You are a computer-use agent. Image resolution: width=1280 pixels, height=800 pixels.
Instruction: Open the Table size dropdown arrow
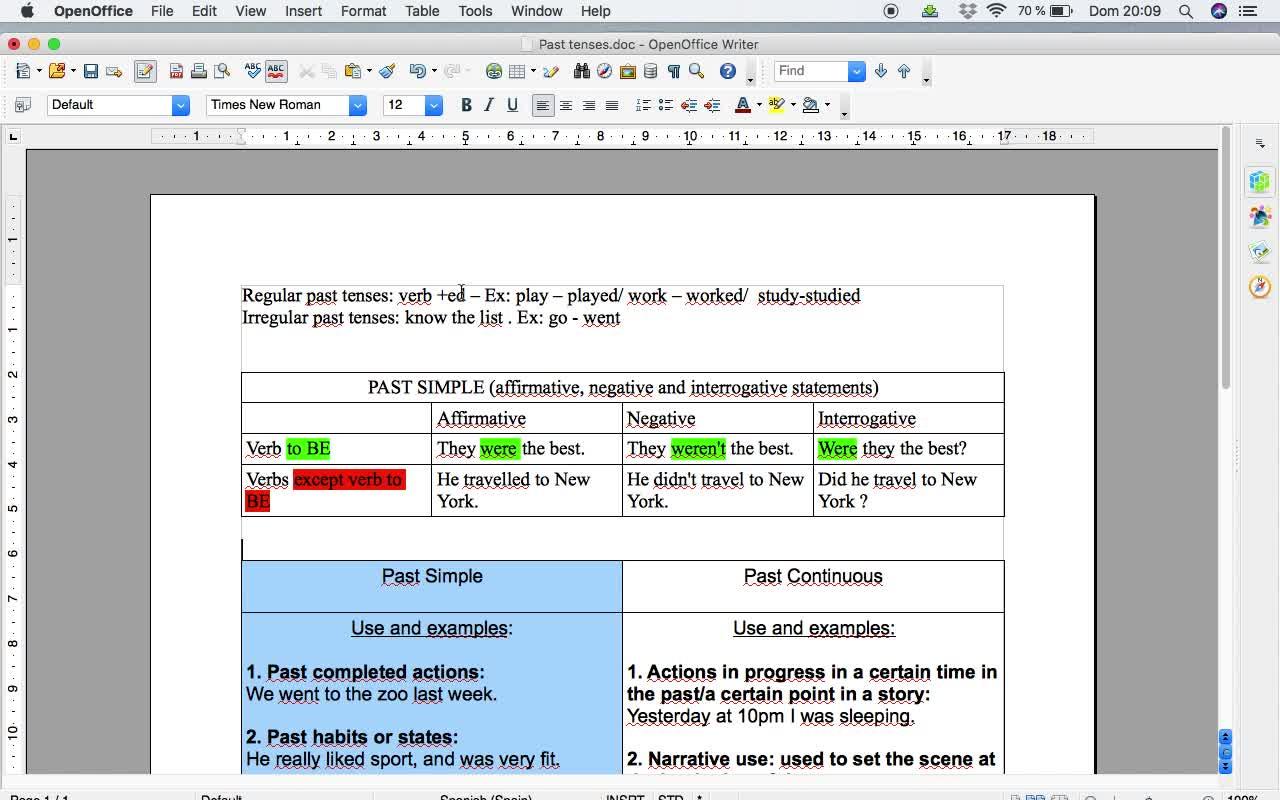tap(533, 71)
